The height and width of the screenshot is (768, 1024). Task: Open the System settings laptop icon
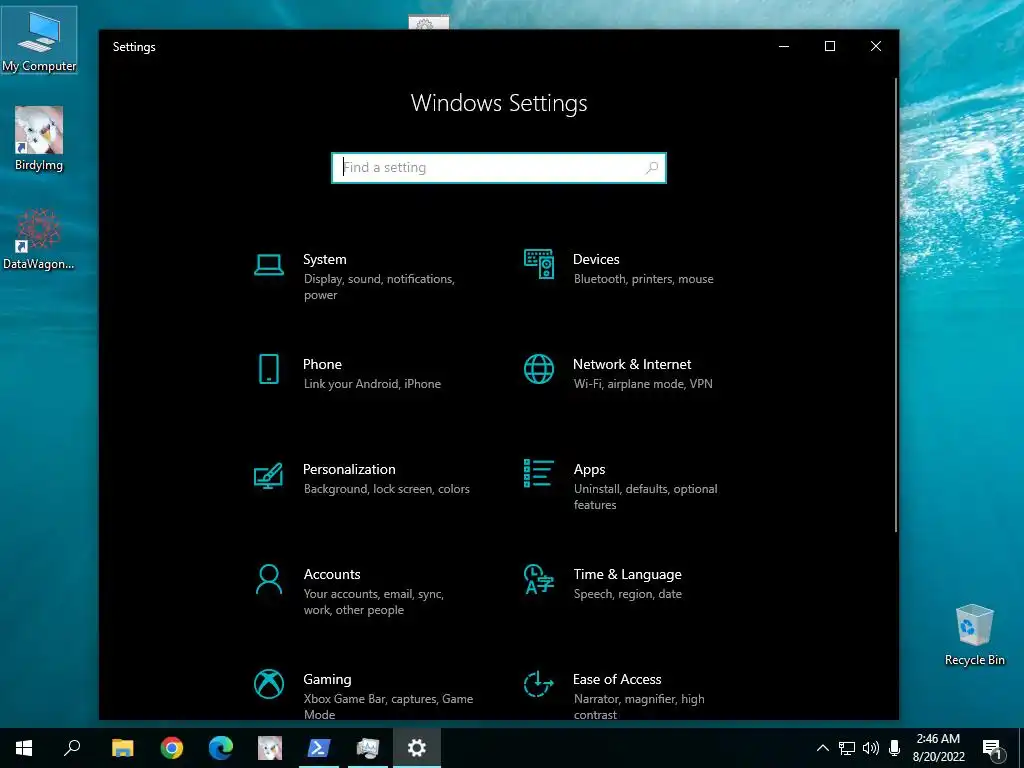tap(268, 265)
